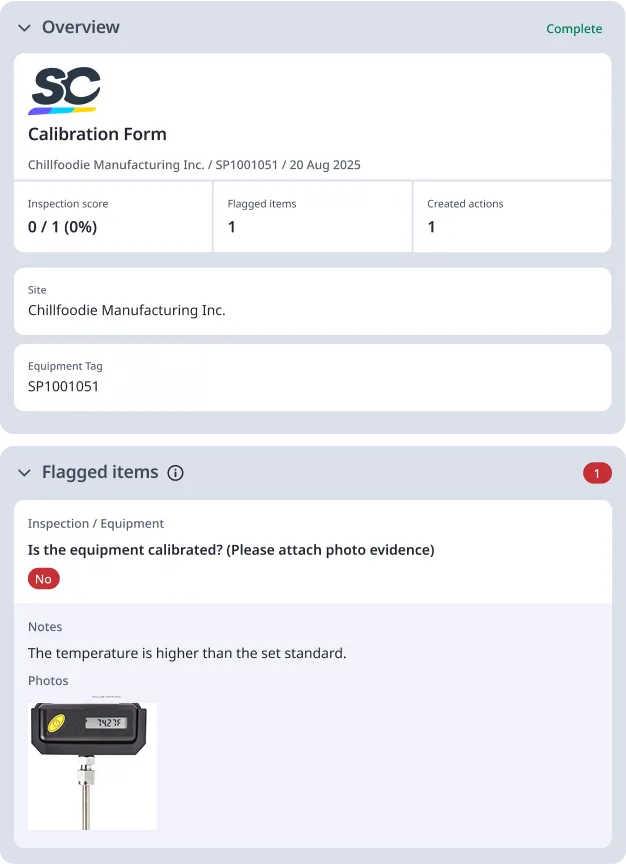Open the Flagged items info tooltip
The width and height of the screenshot is (626, 864).
175,473
